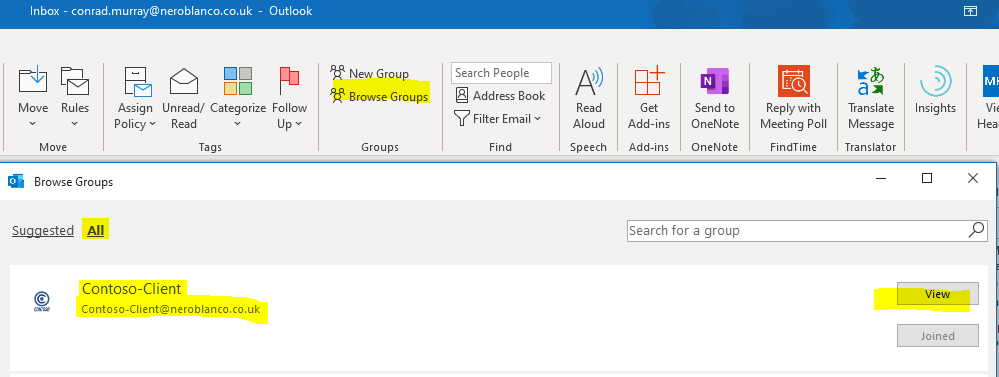
Task: Open the Address Book
Action: (501, 96)
